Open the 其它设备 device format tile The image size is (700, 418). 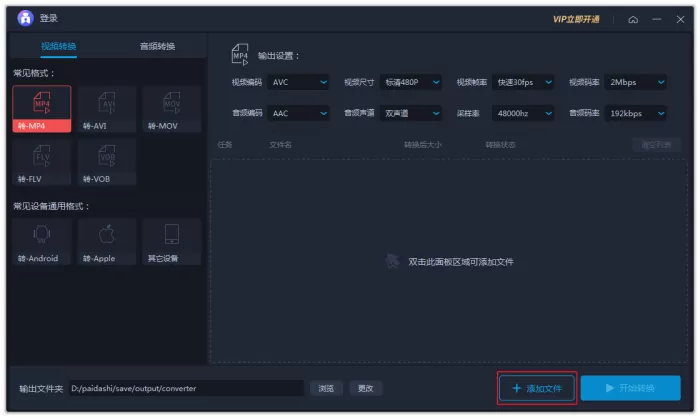coord(172,242)
